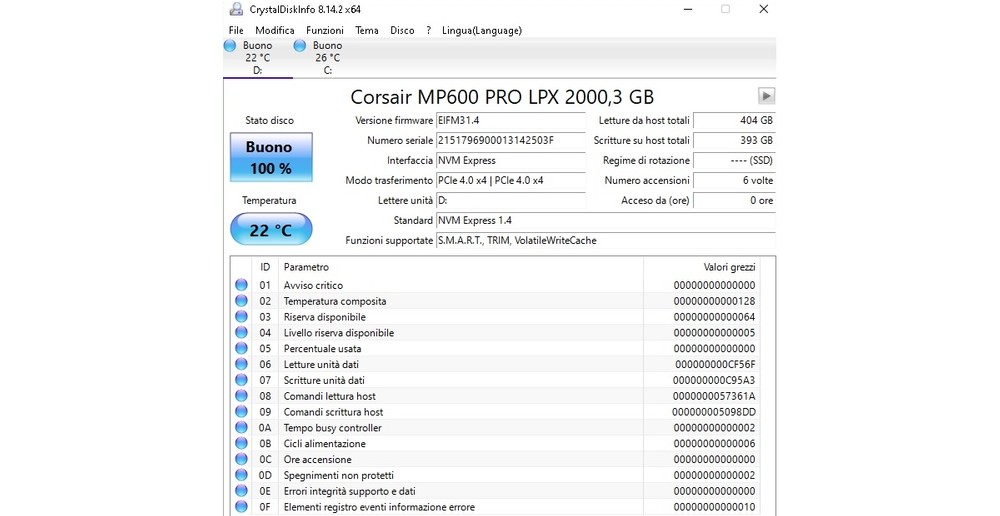Click raw value 00000000000064
Image resolution: width=1000 pixels, height=516 pixels.
[x=714, y=317]
